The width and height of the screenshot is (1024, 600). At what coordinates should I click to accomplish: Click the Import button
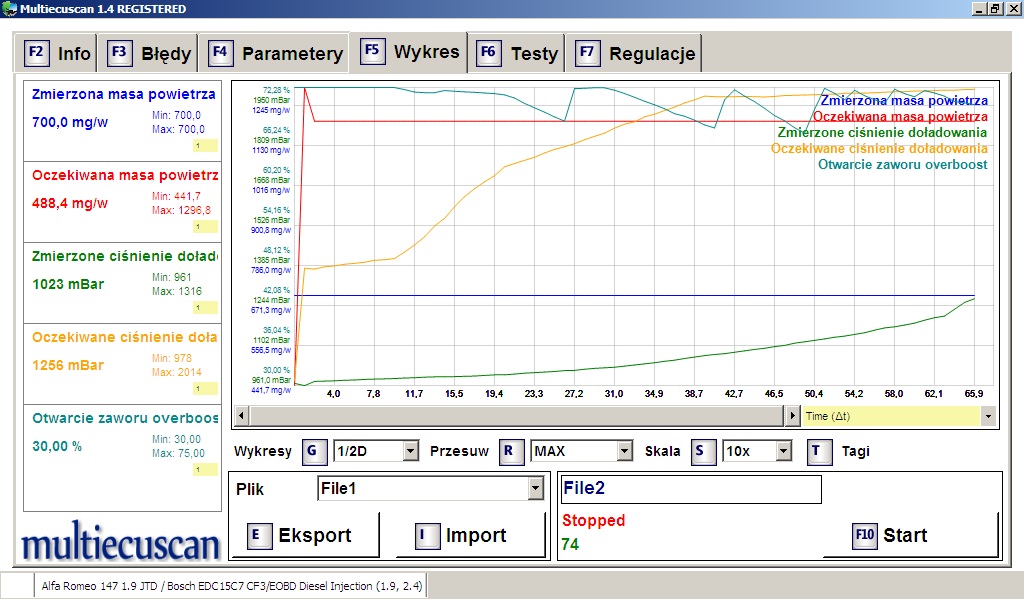[468, 535]
